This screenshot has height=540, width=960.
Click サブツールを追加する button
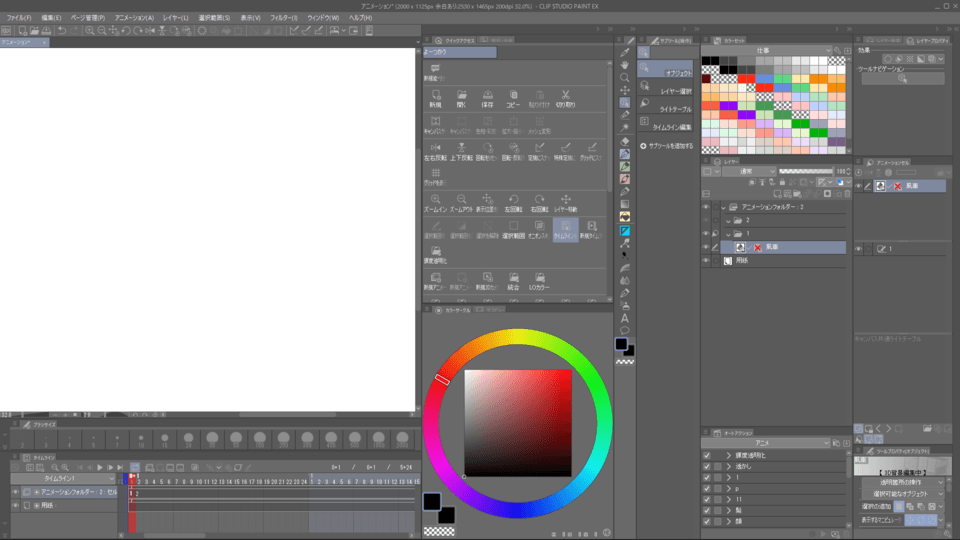click(x=666, y=146)
